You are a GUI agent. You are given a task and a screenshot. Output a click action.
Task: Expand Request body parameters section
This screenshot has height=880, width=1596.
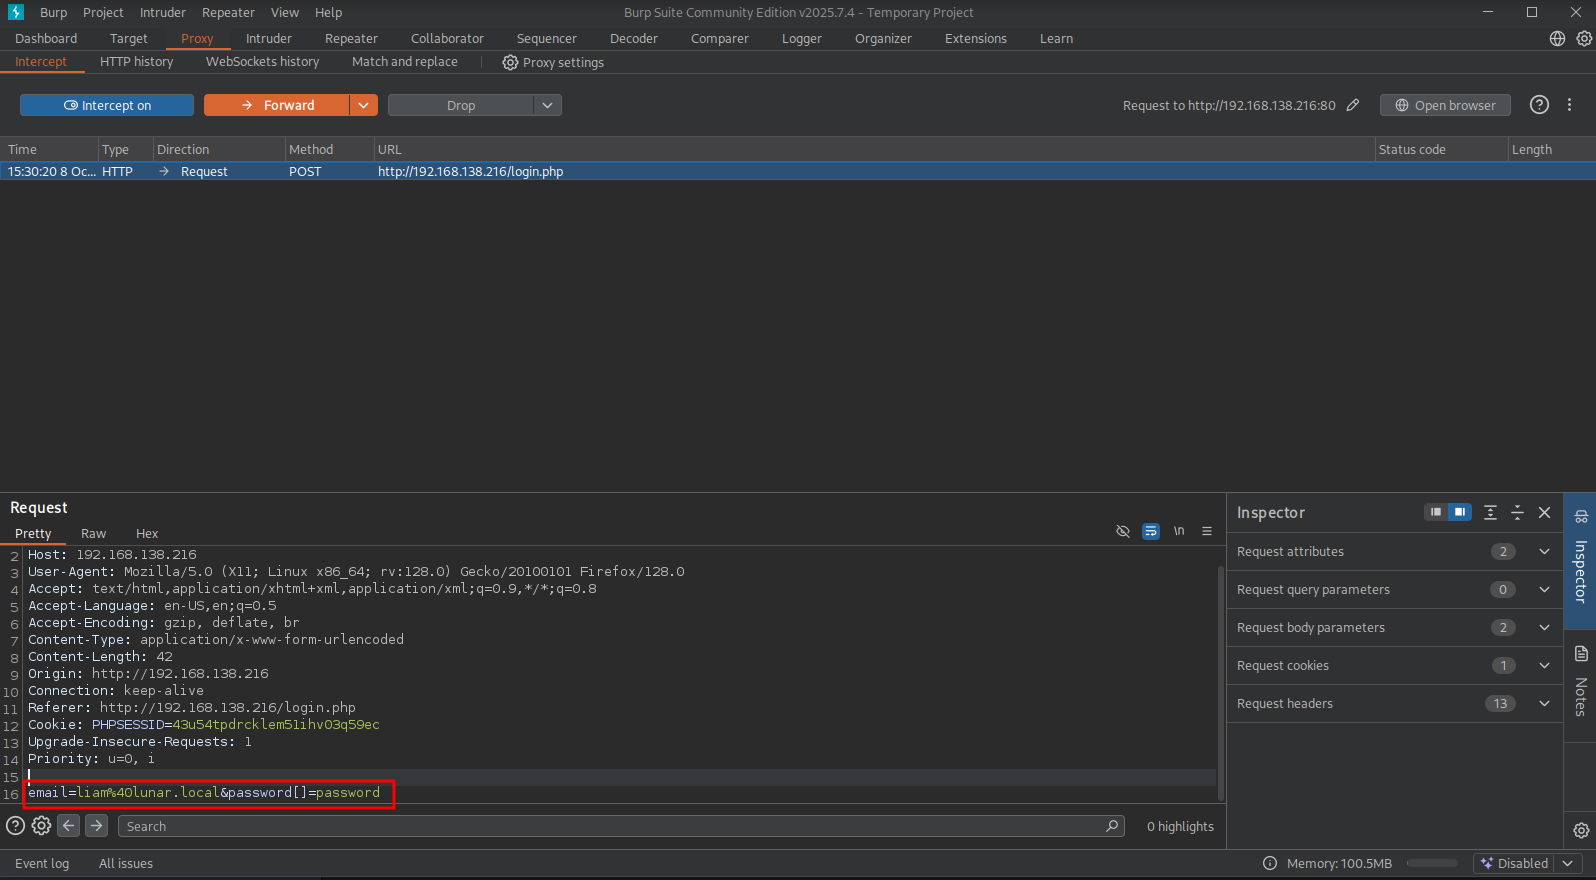pos(1544,628)
